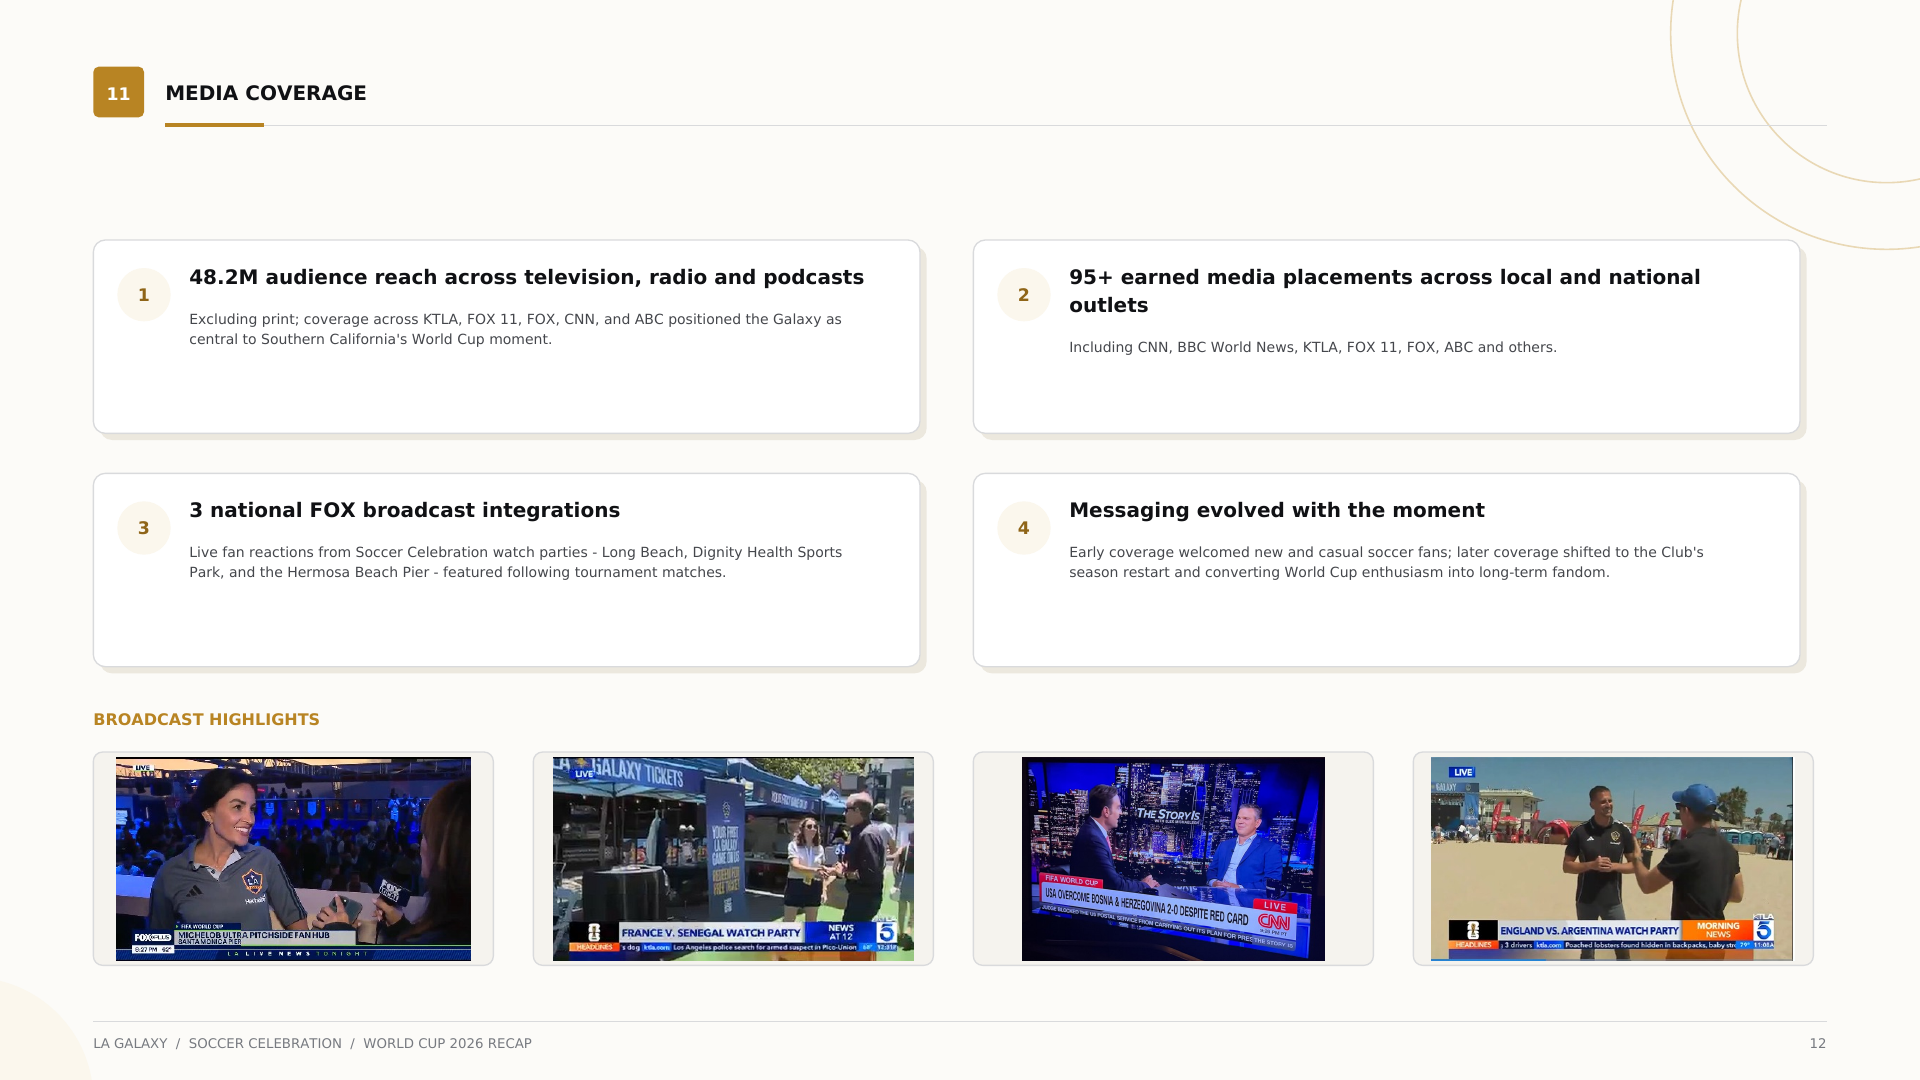Click WORLD CUP 2026 RECAP in the footer
Viewport: 1920px width, 1080px height.
447,1043
